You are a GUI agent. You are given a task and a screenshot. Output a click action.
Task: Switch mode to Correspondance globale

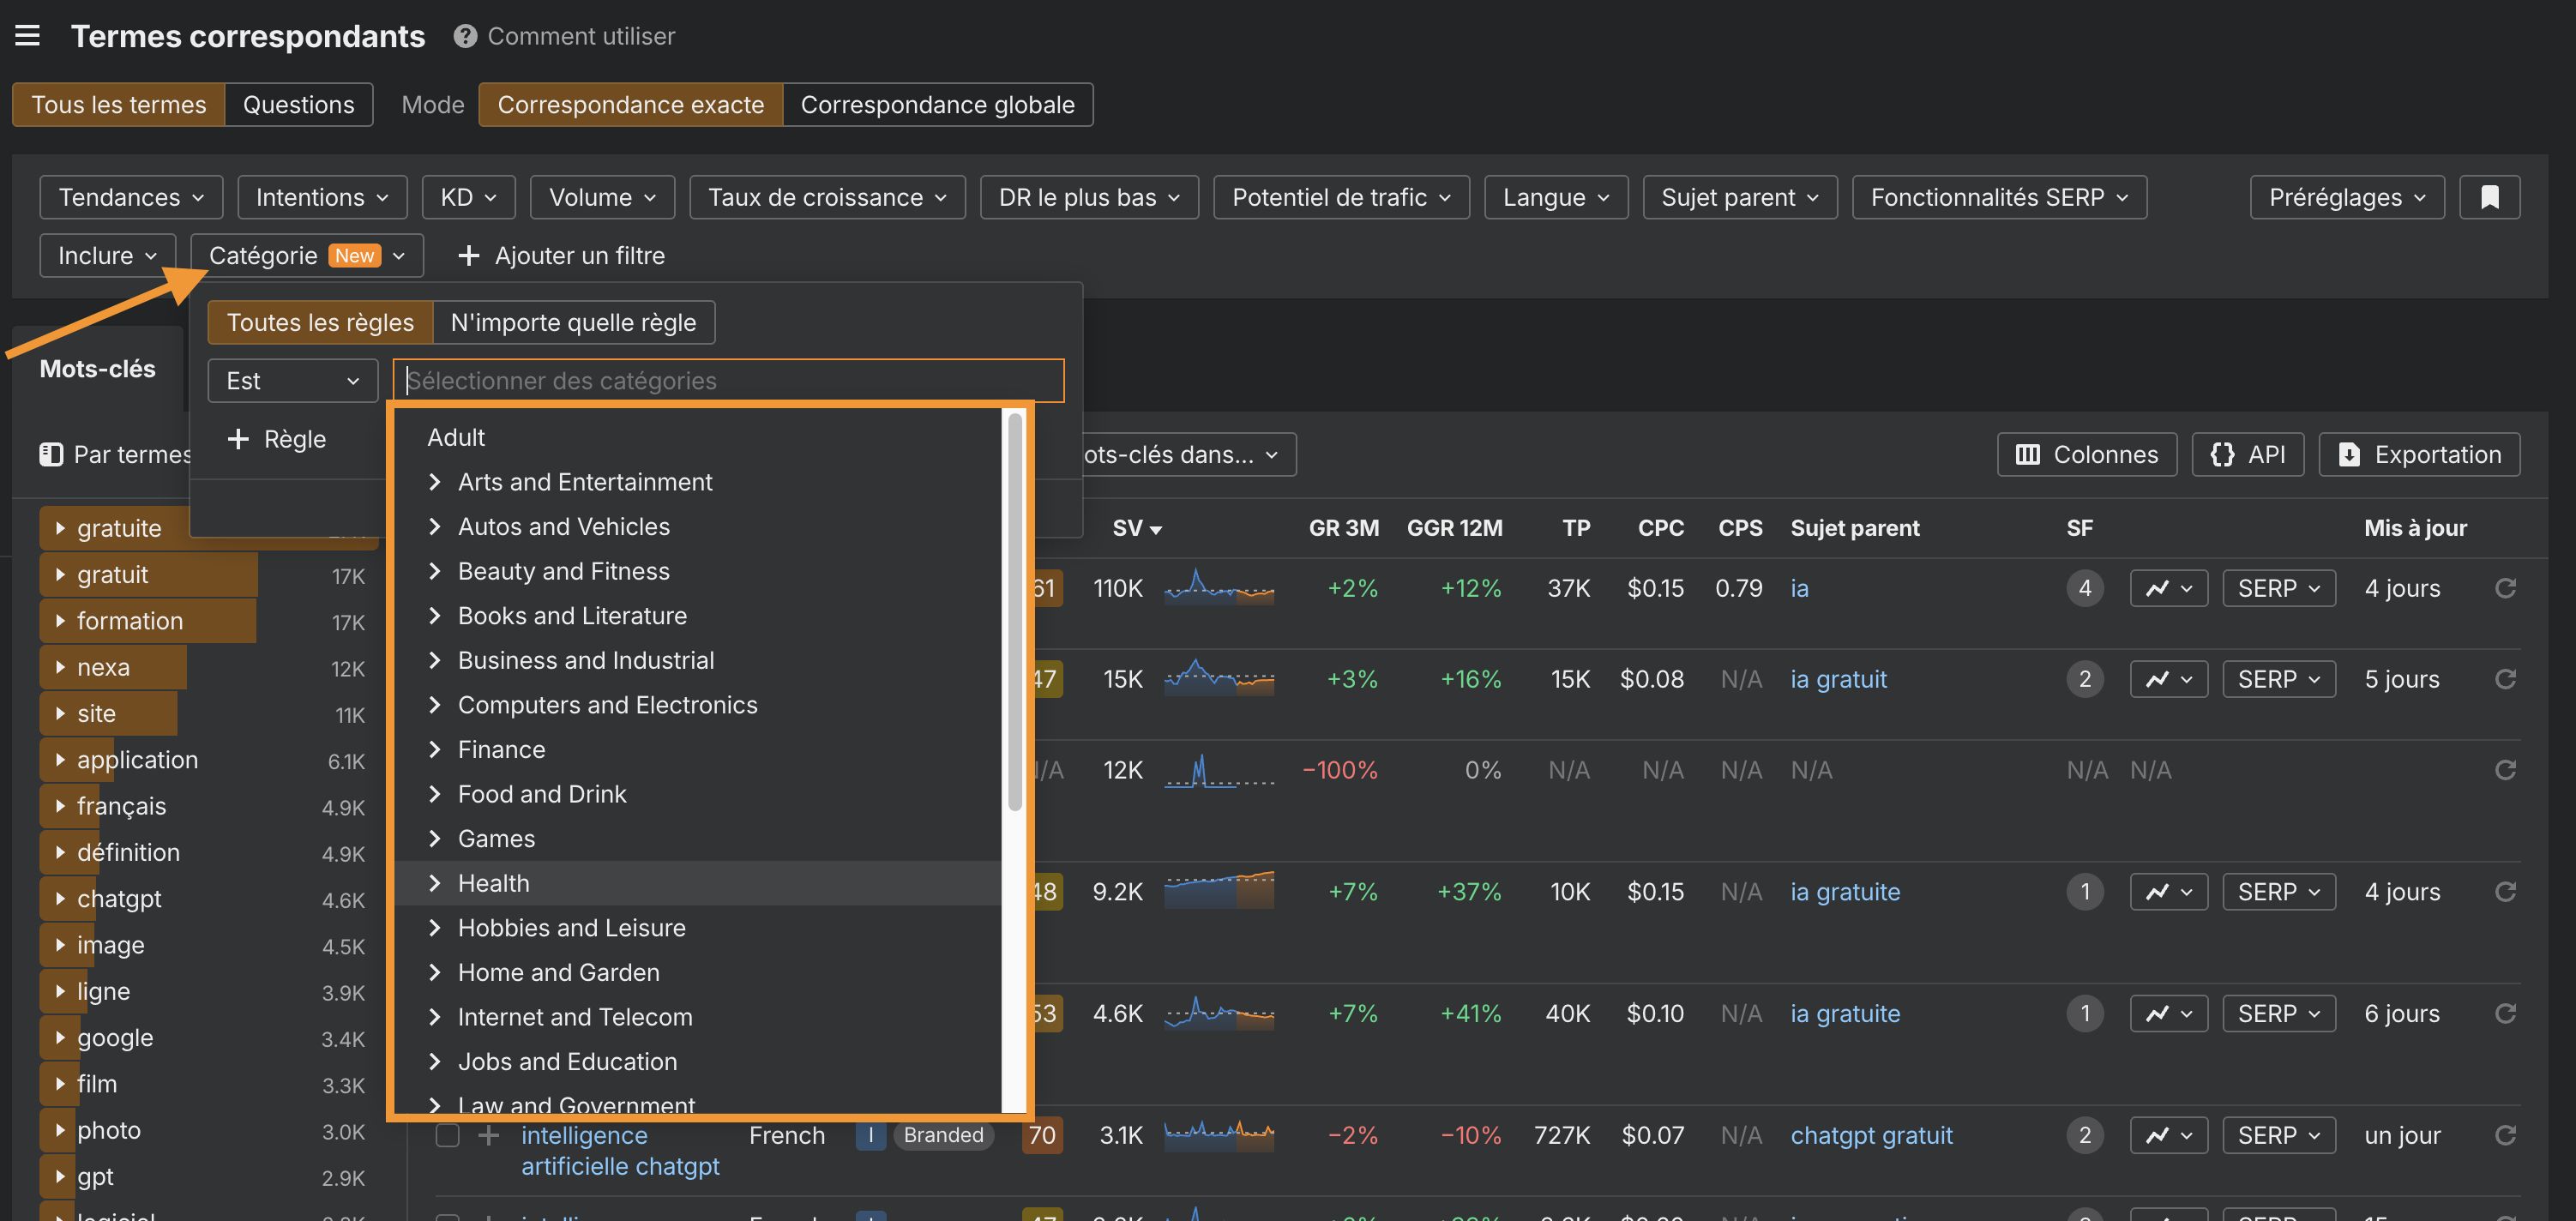[x=937, y=104]
